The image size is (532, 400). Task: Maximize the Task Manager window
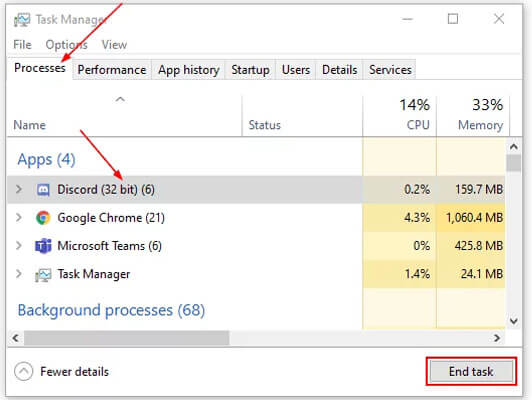coord(453,19)
